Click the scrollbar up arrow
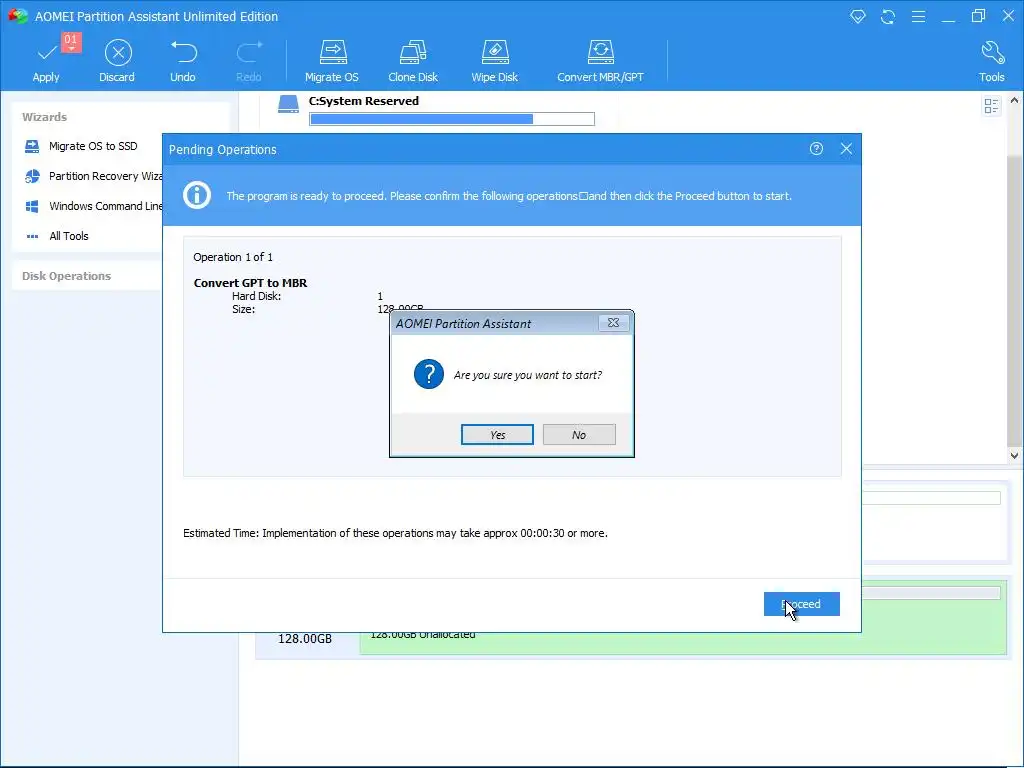1024x768 pixels. [1014, 101]
